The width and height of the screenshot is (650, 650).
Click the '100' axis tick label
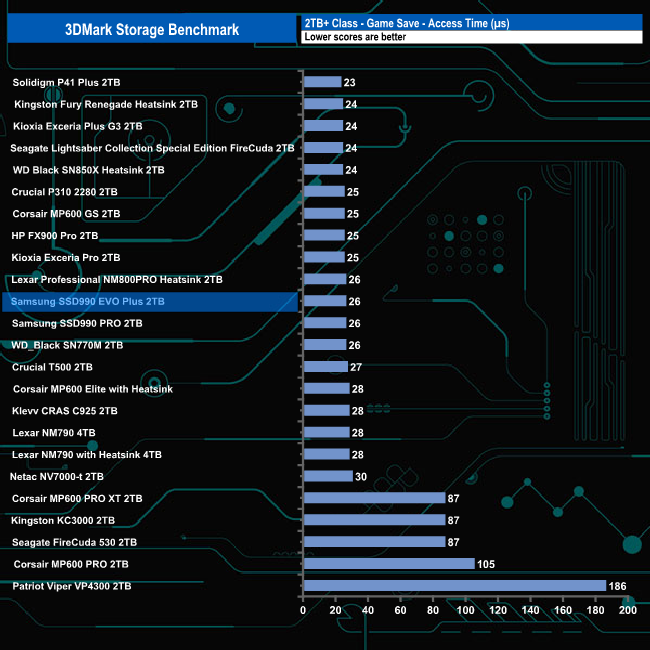[x=465, y=610]
